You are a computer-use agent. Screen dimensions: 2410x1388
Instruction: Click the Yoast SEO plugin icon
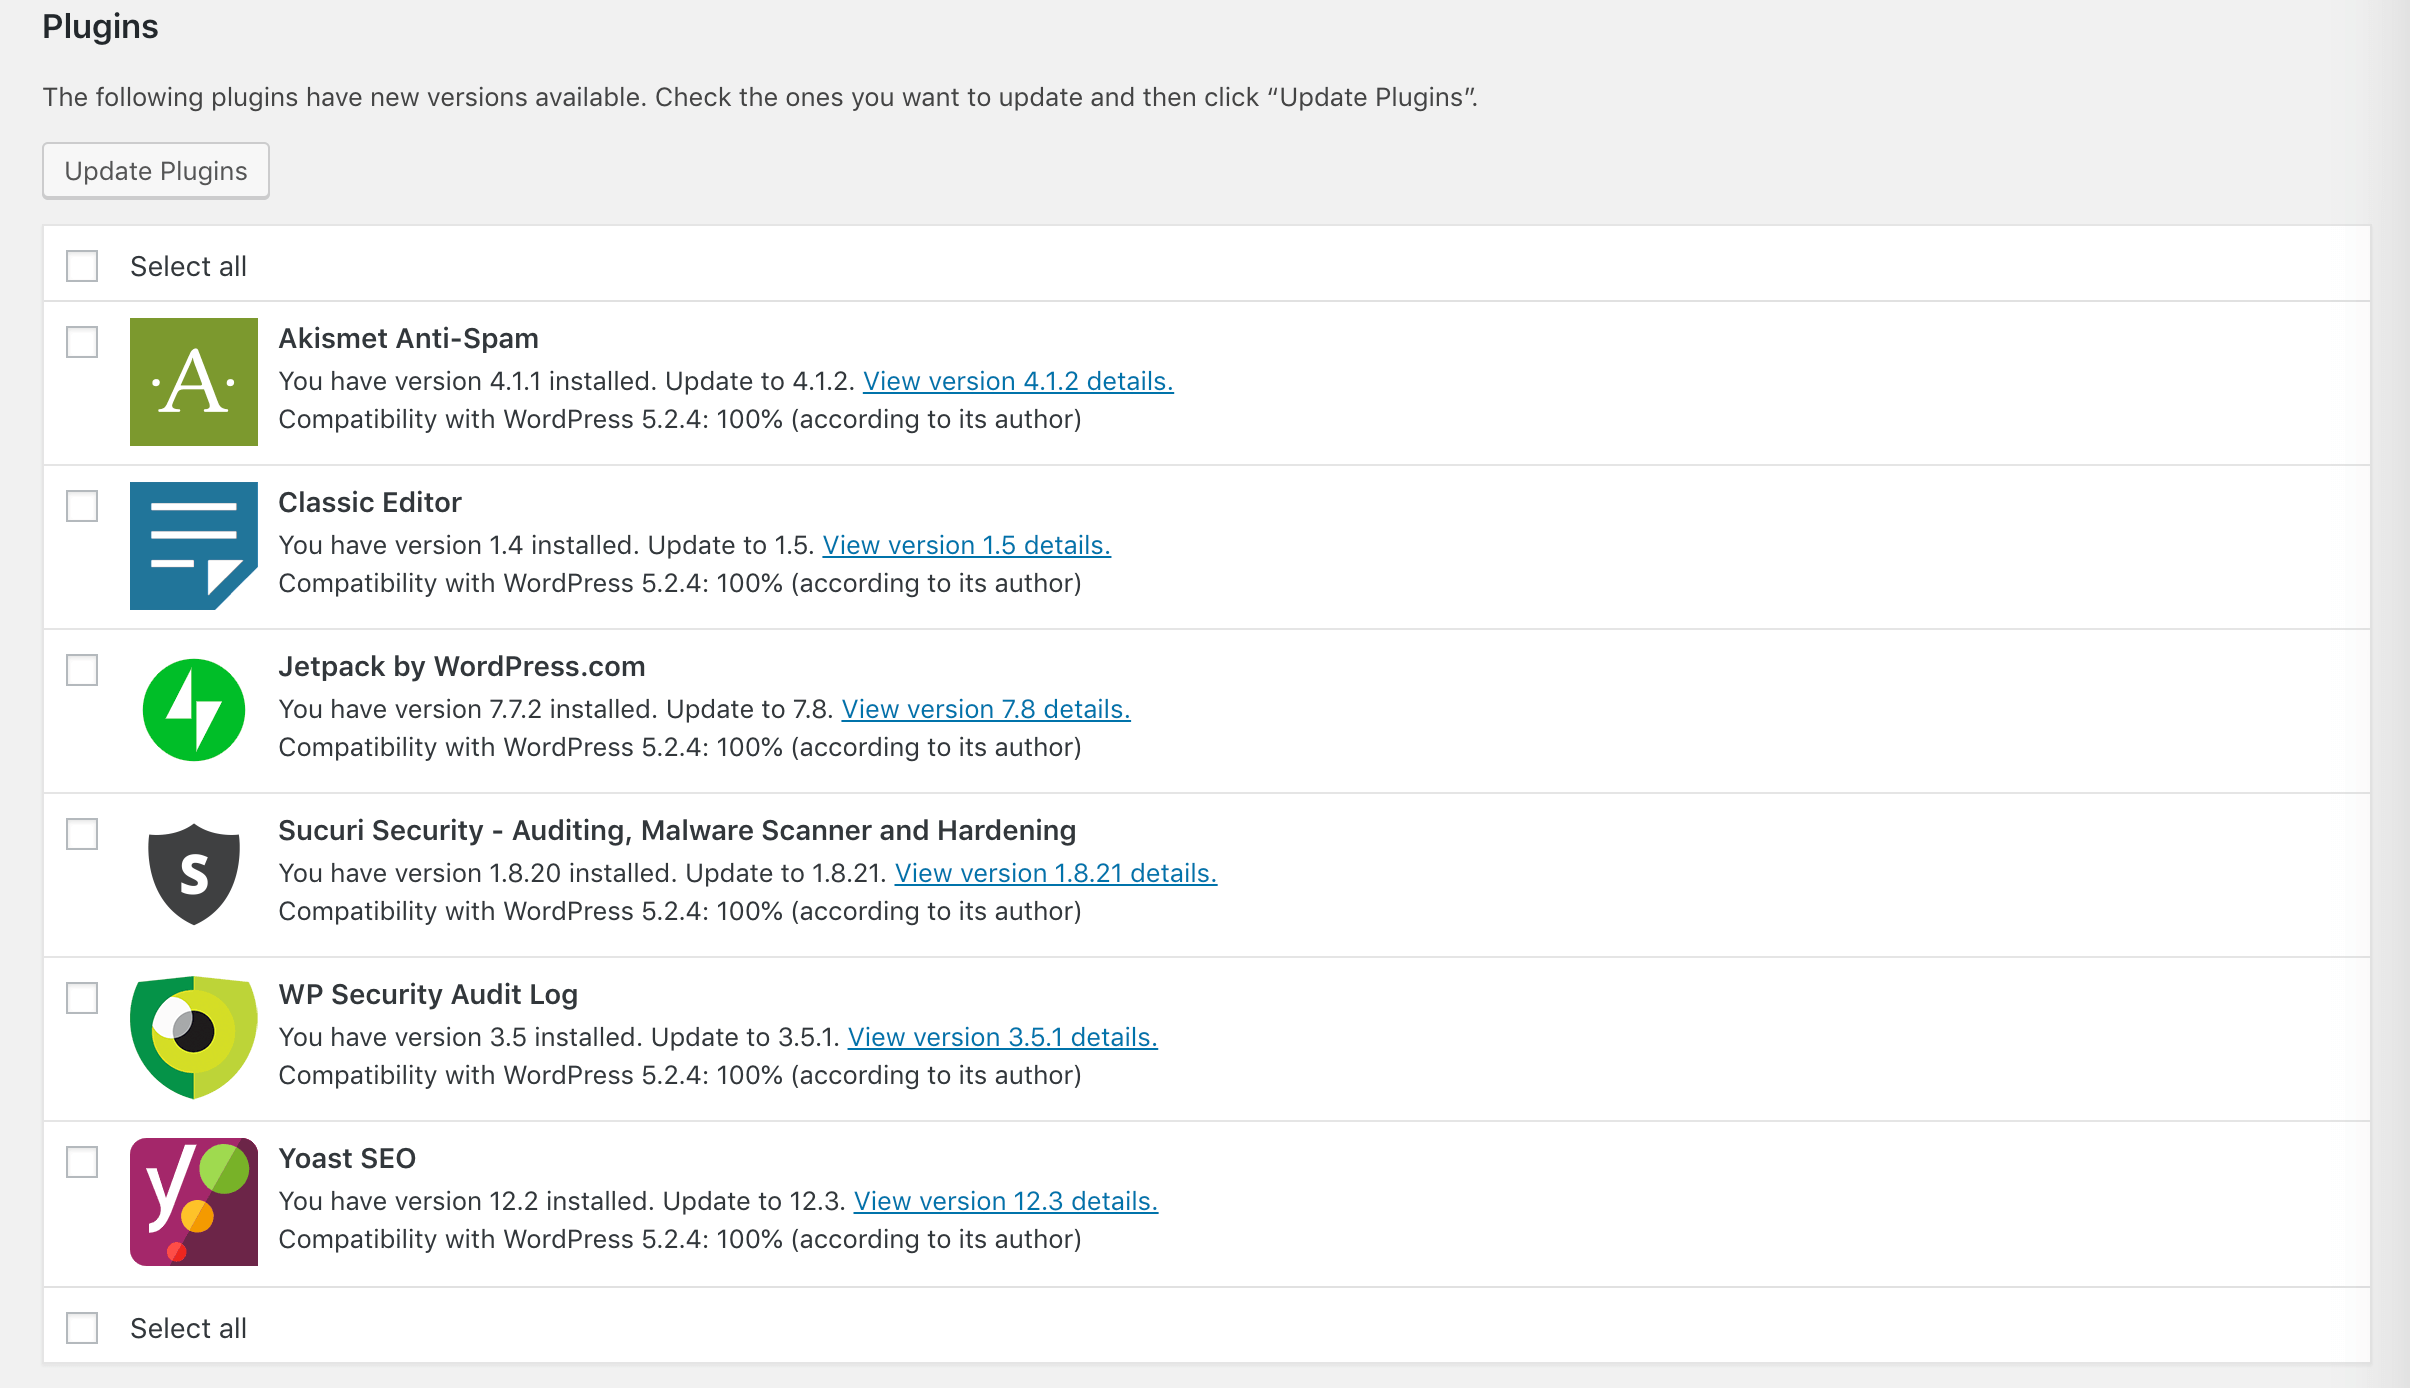coord(194,1202)
